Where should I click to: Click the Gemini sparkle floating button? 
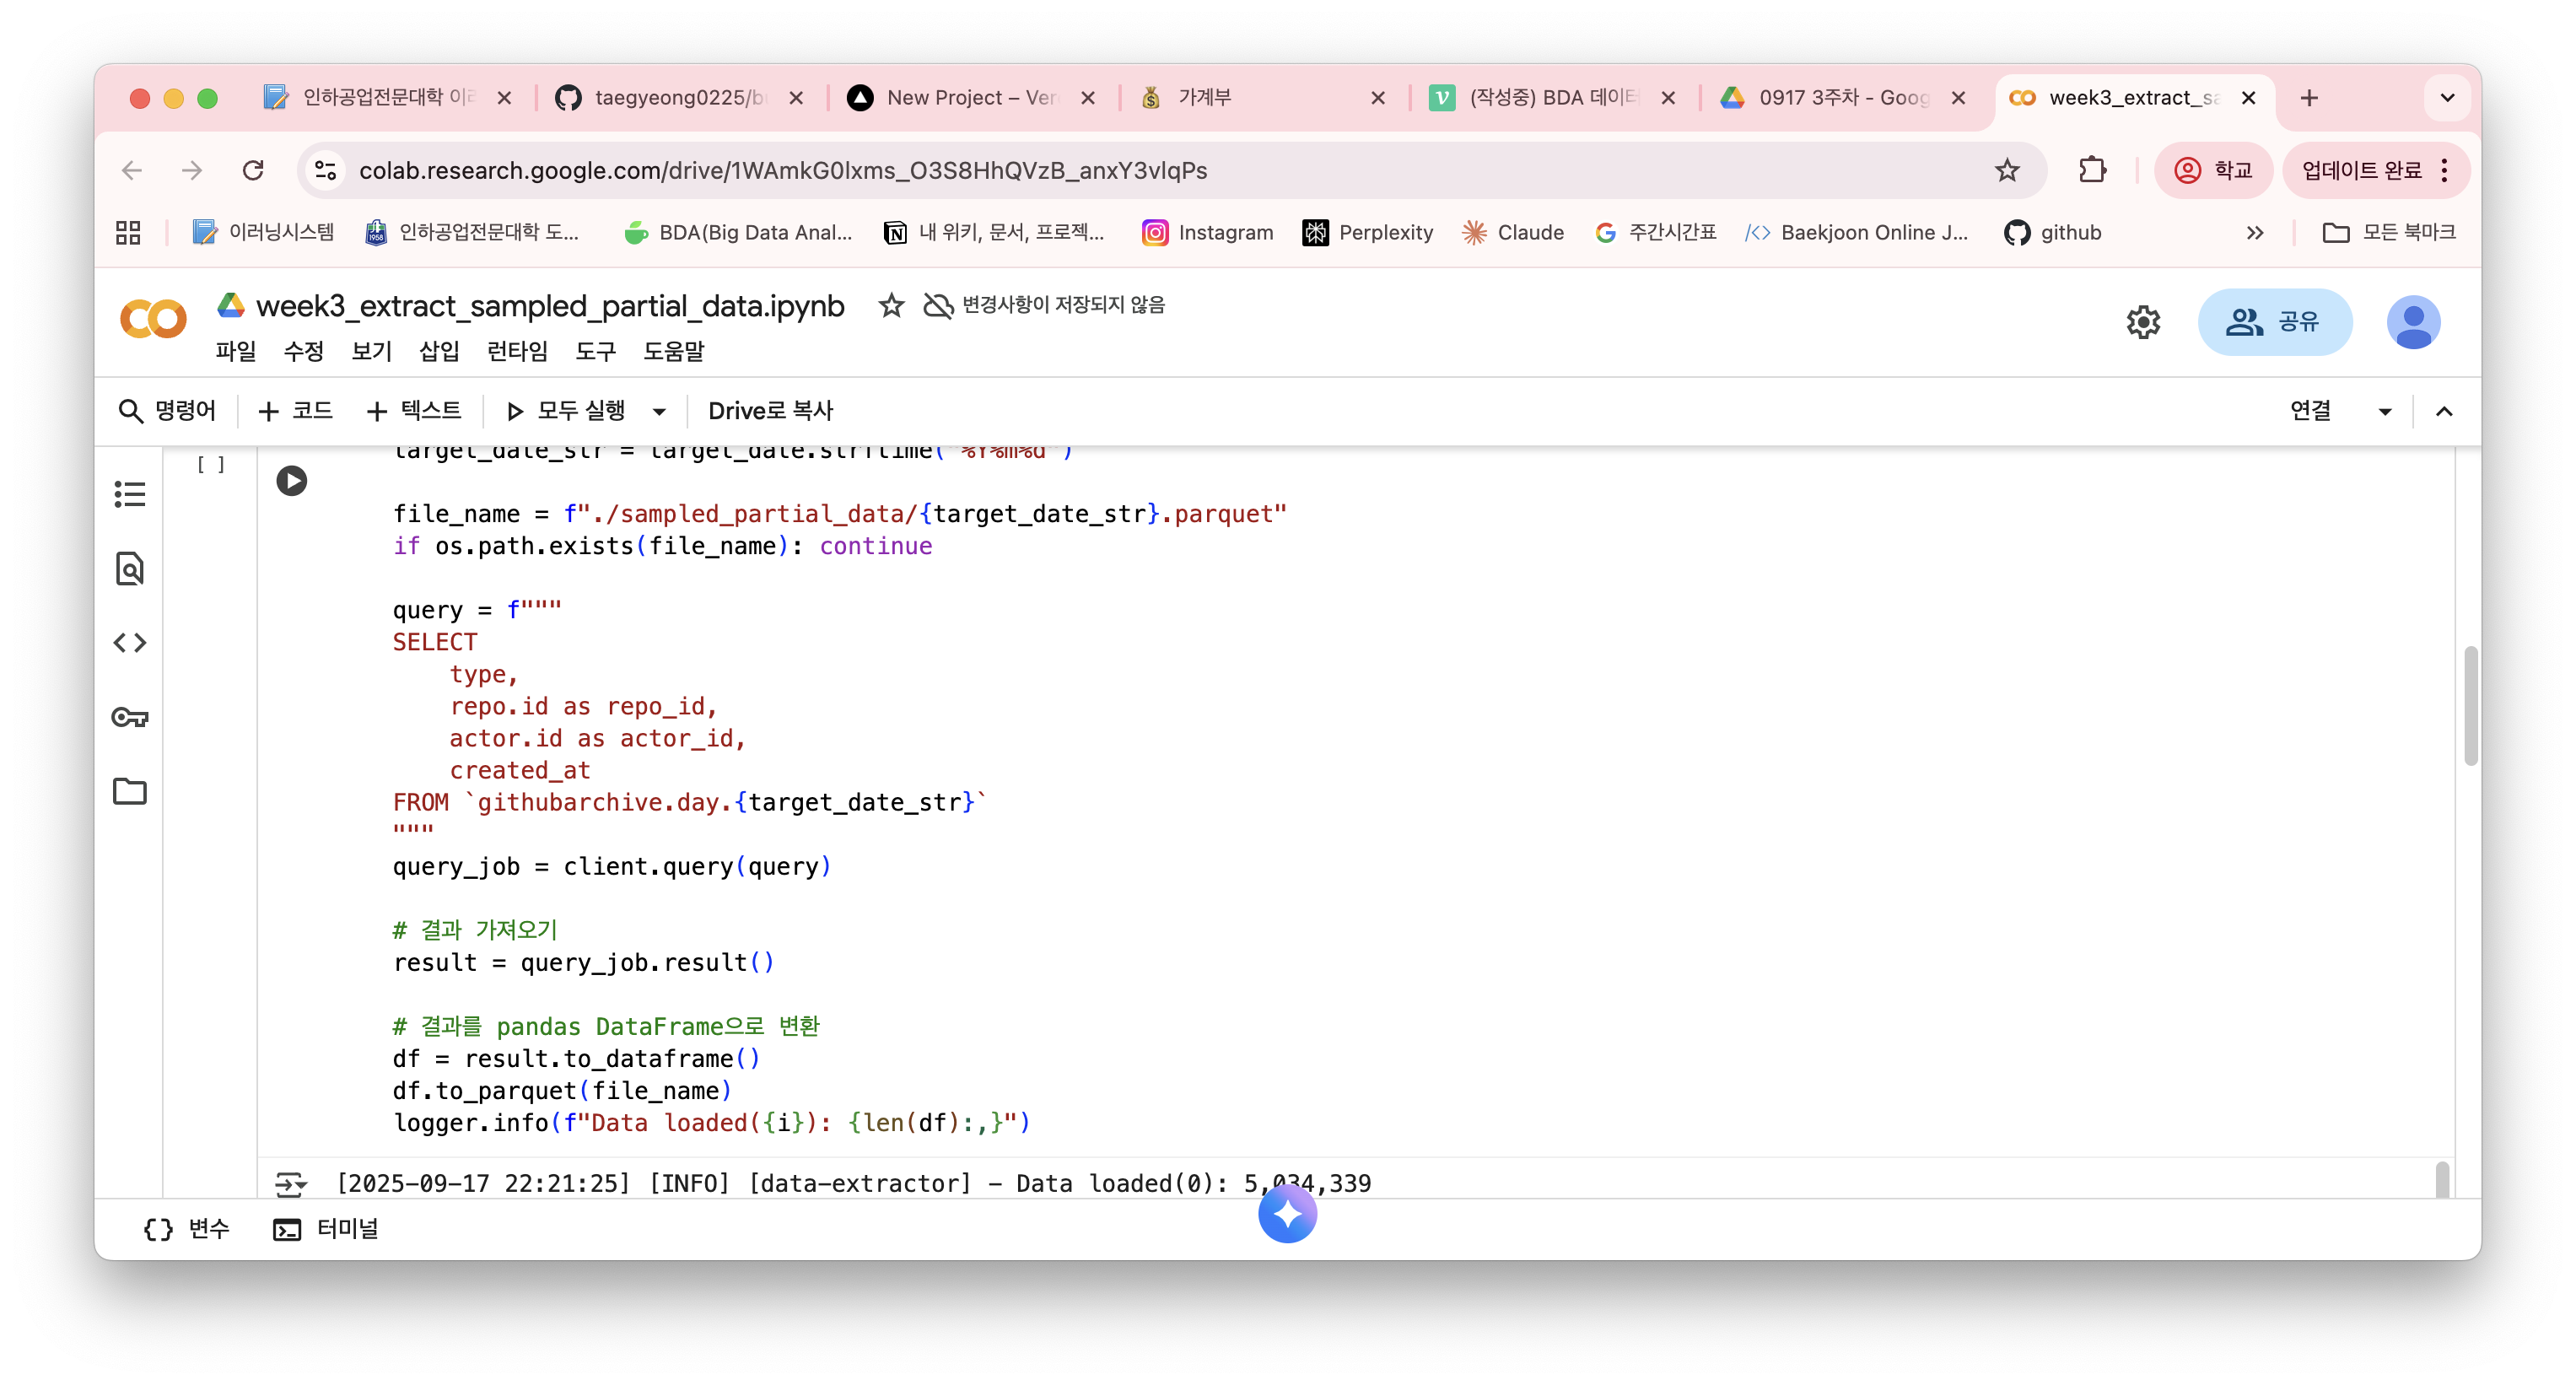coord(1287,1214)
